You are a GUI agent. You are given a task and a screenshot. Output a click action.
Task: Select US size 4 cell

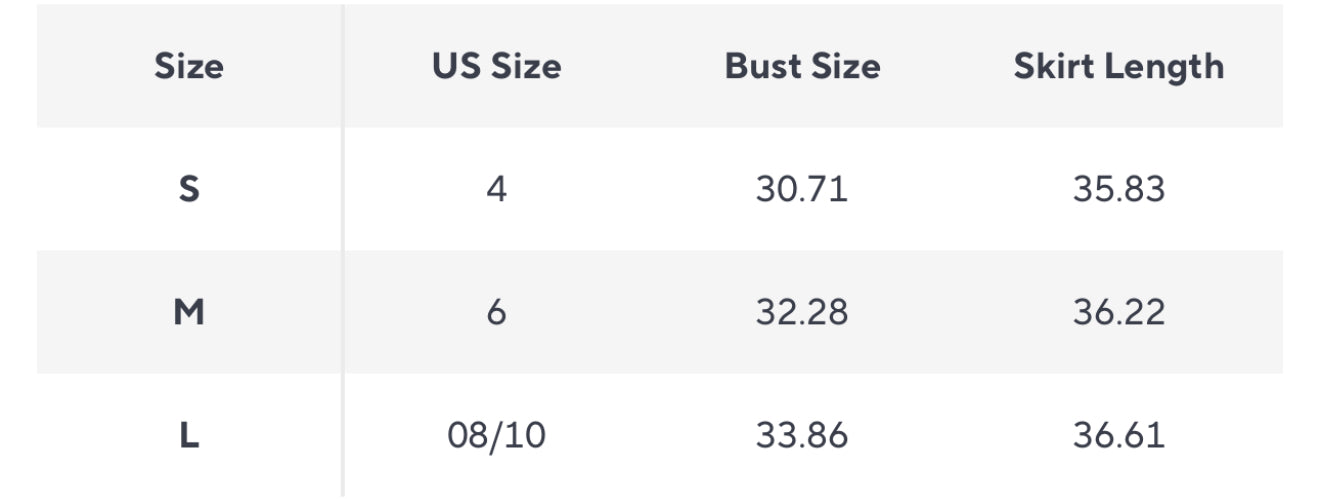496,189
